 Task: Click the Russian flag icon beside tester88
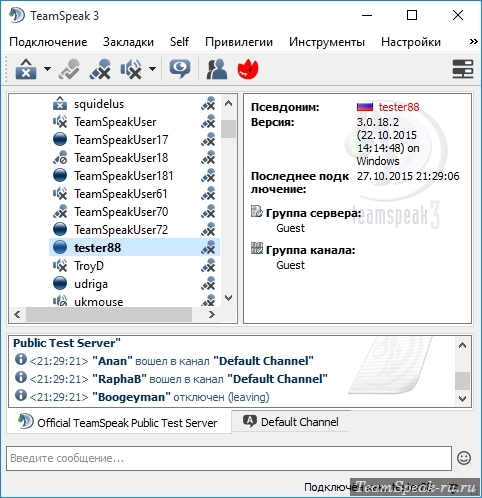coord(365,107)
